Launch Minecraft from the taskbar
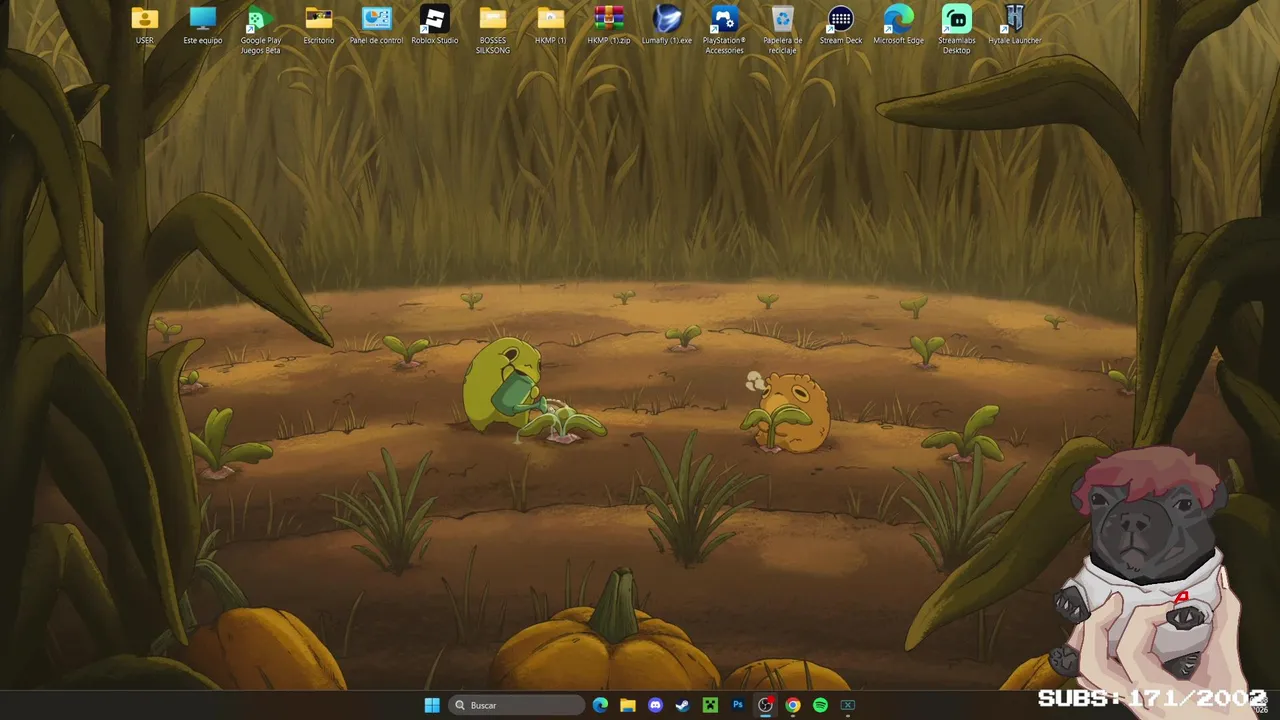This screenshot has width=1280, height=720. (x=710, y=705)
